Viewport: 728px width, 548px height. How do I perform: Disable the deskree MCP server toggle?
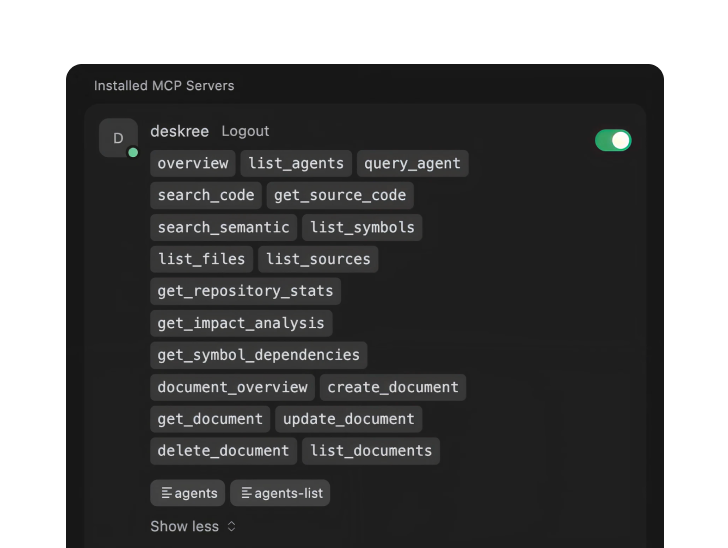coord(613,140)
